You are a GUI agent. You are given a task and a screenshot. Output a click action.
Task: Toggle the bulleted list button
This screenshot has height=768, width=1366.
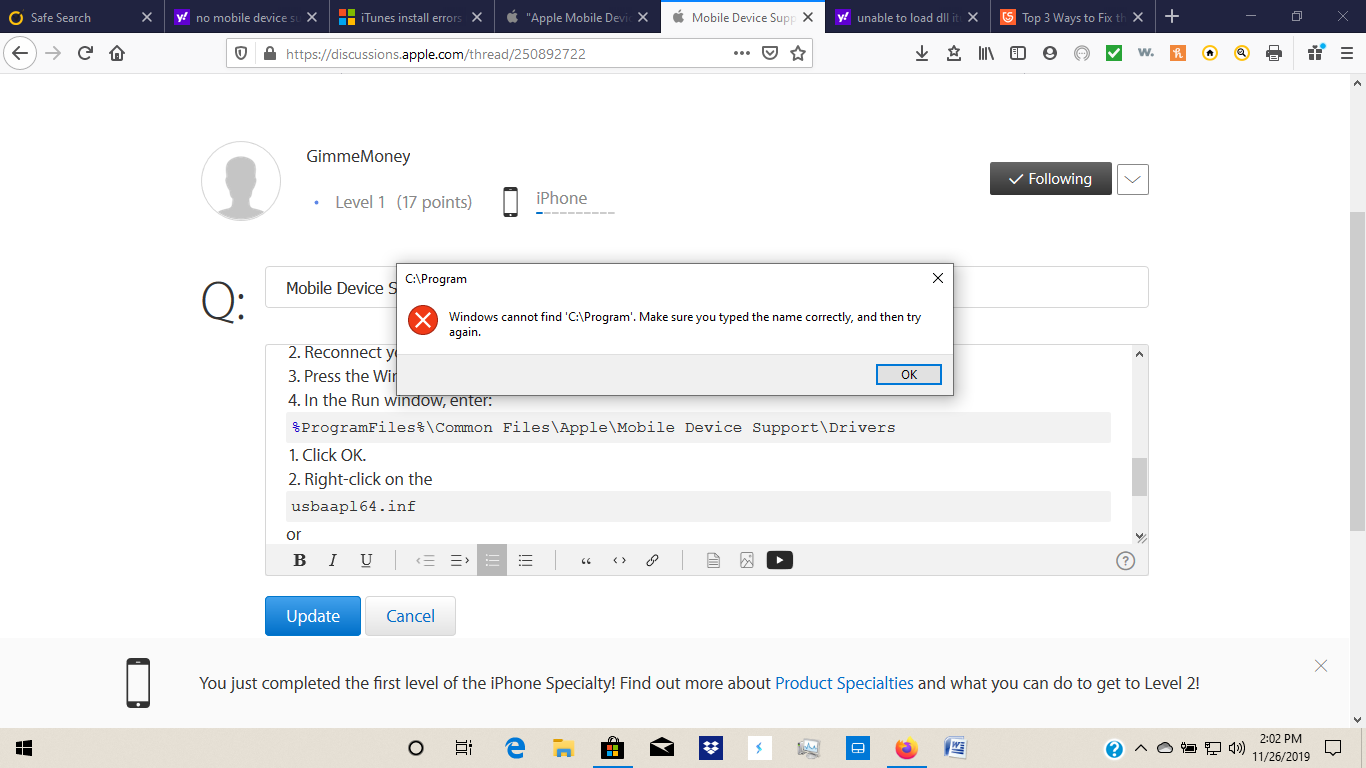(525, 560)
